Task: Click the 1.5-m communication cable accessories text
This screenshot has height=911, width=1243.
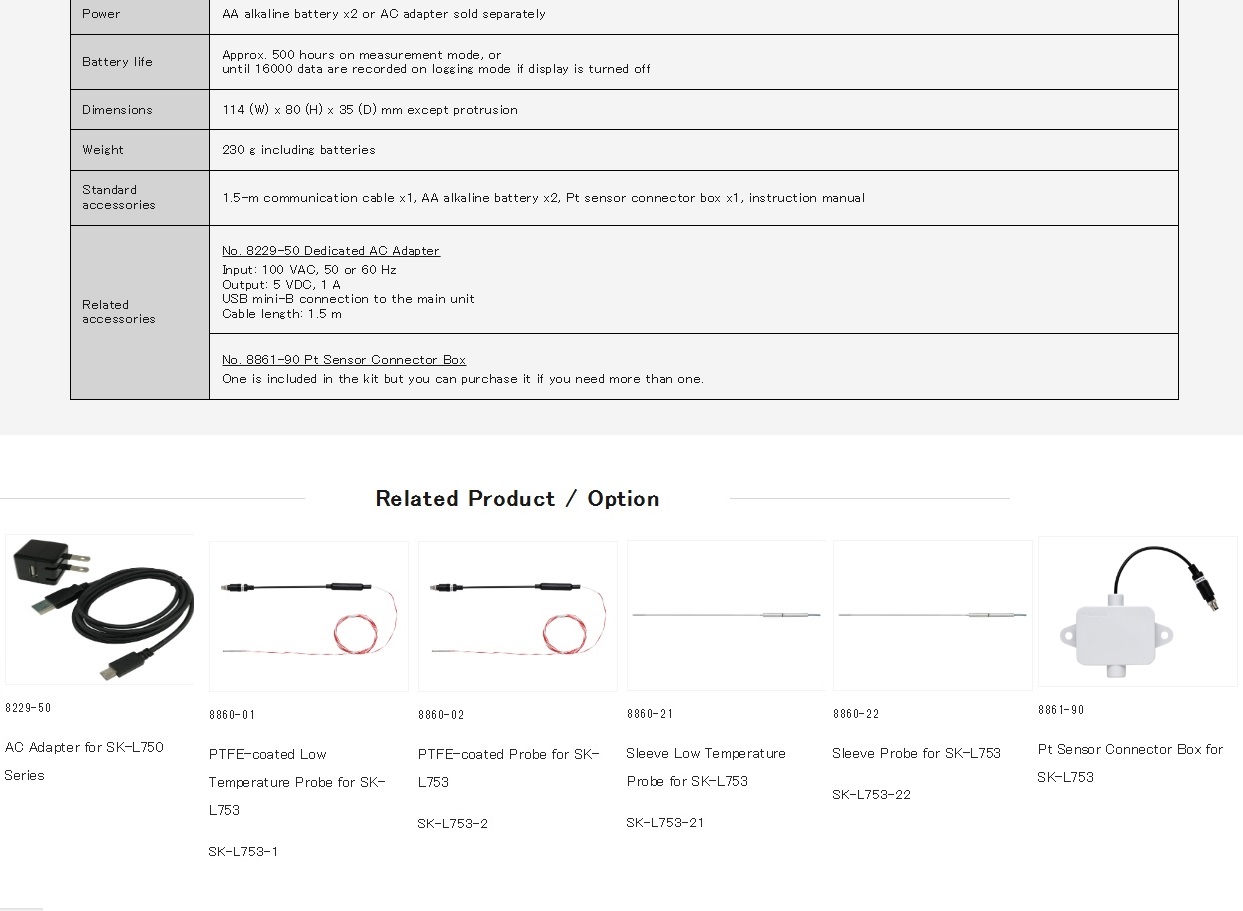Action: pos(543,198)
